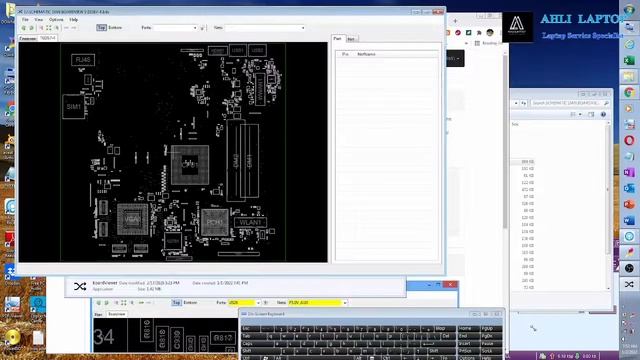Open the OBS icon in the side taskbar
The image size is (640, 360).
629,268
